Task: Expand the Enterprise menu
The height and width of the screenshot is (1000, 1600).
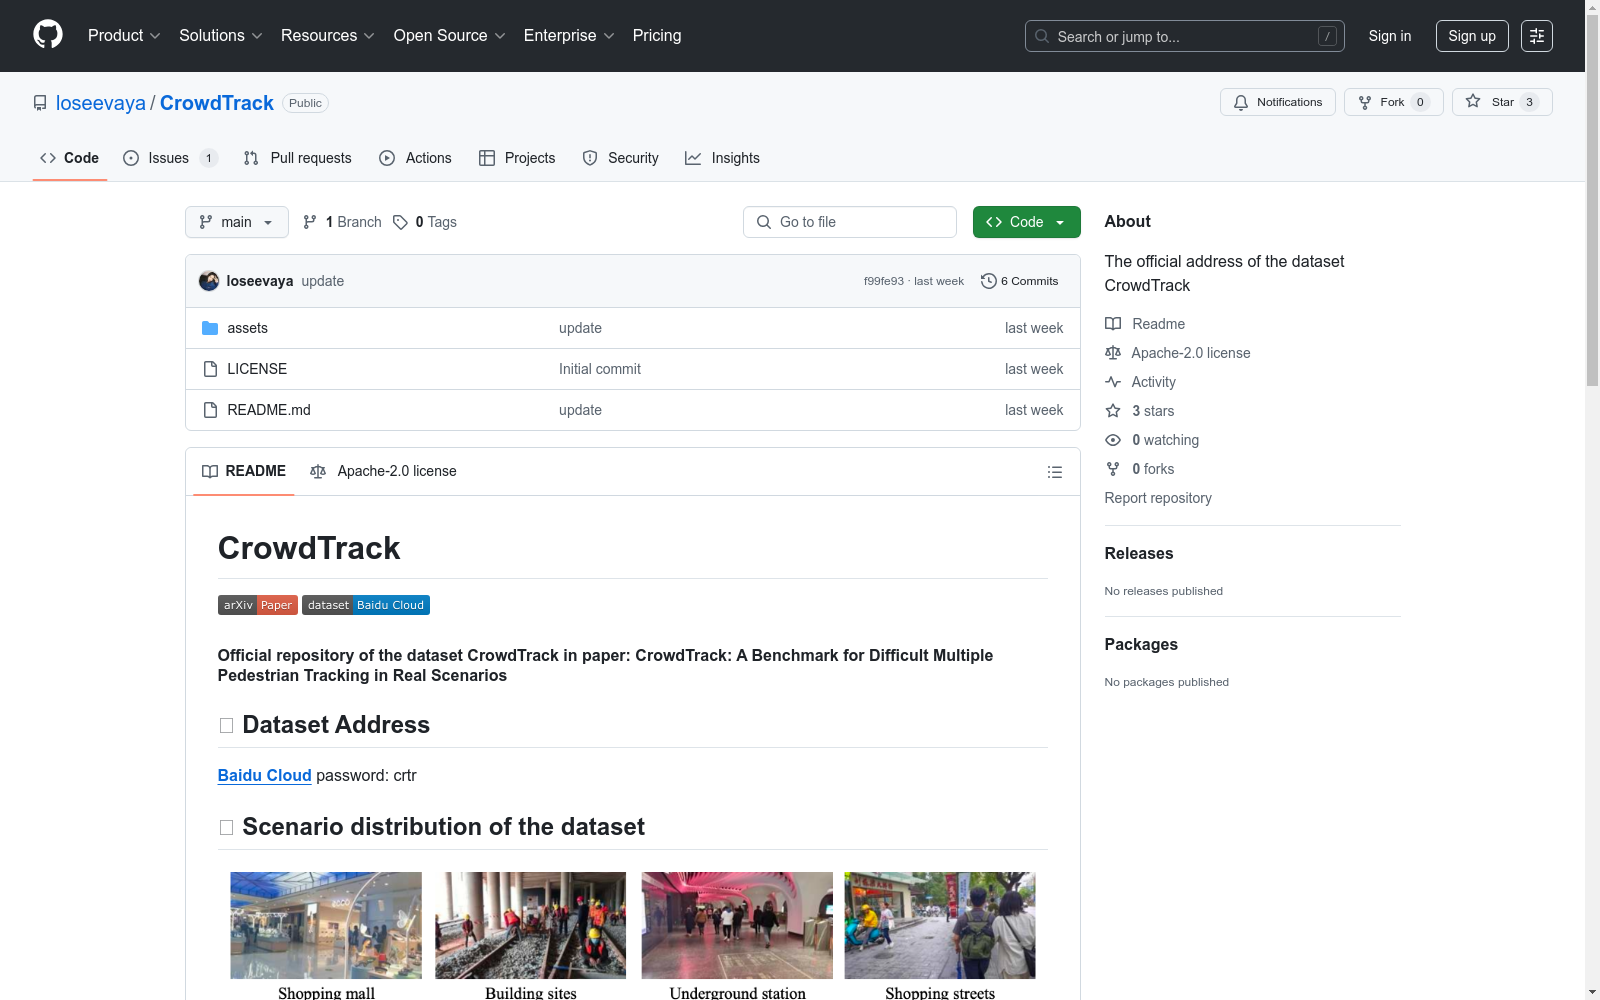Action: 569,36
